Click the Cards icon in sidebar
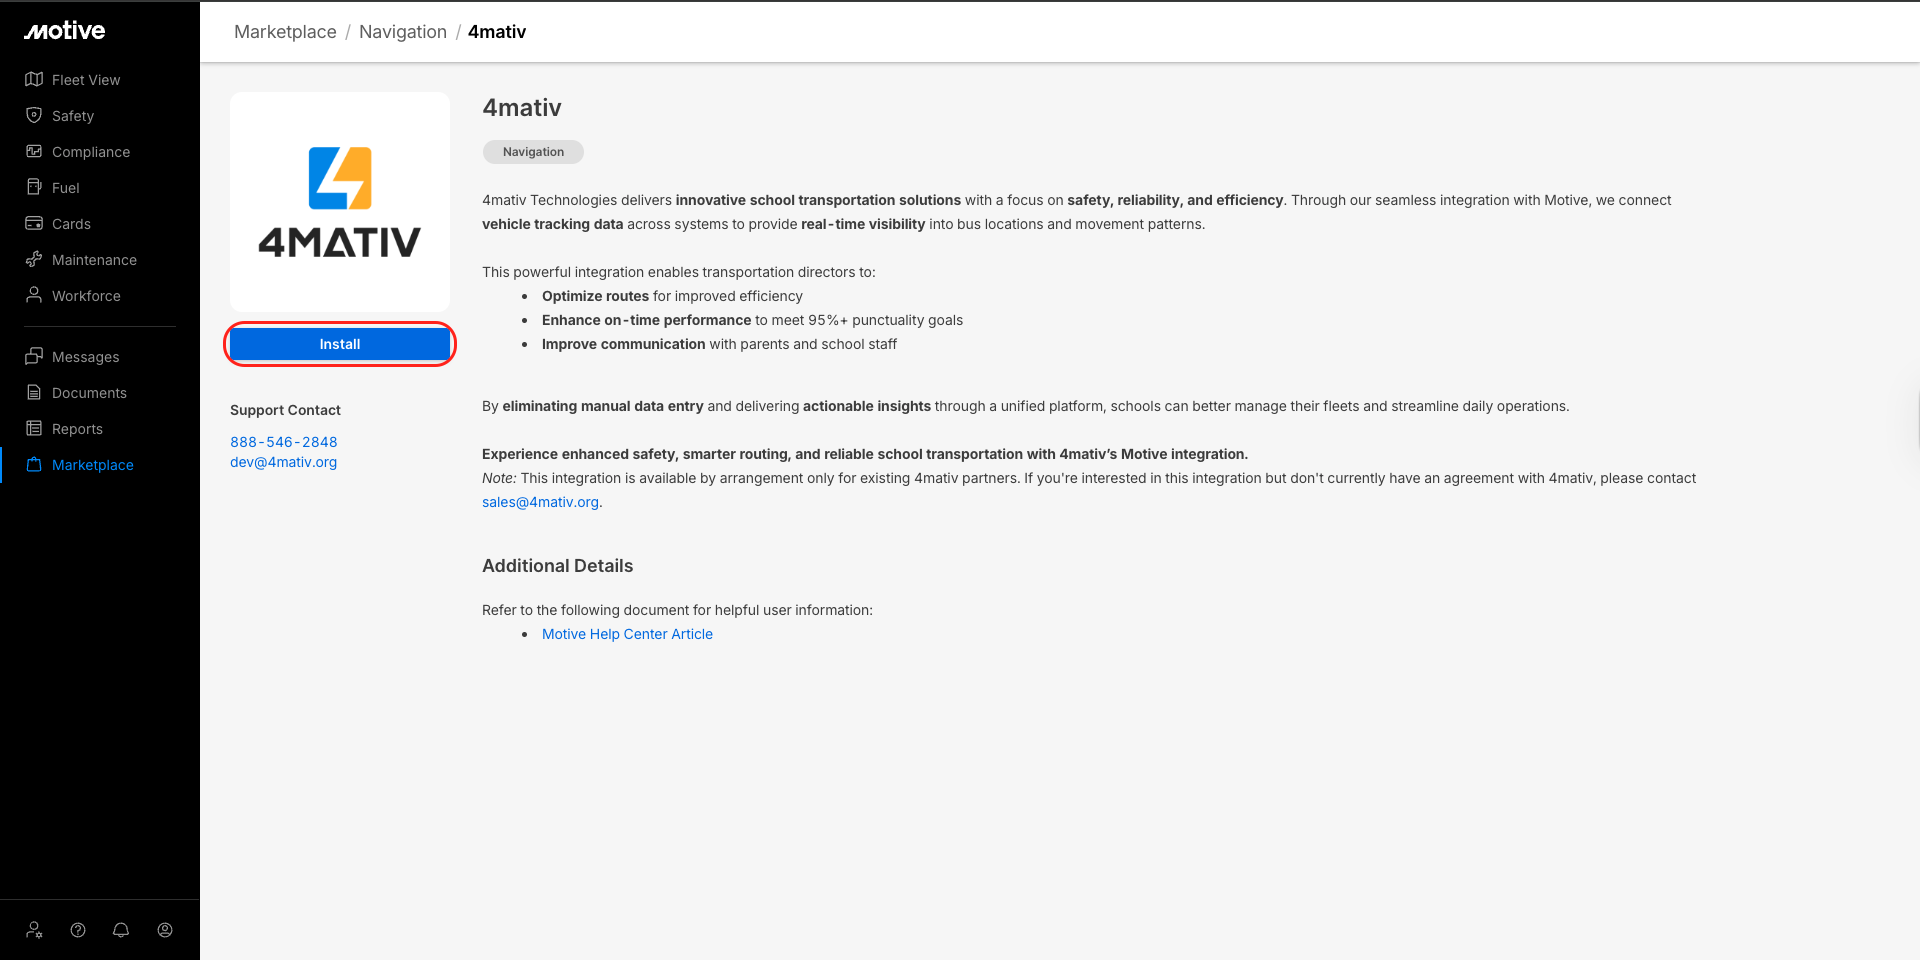Image resolution: width=1920 pixels, height=960 pixels. [34, 224]
